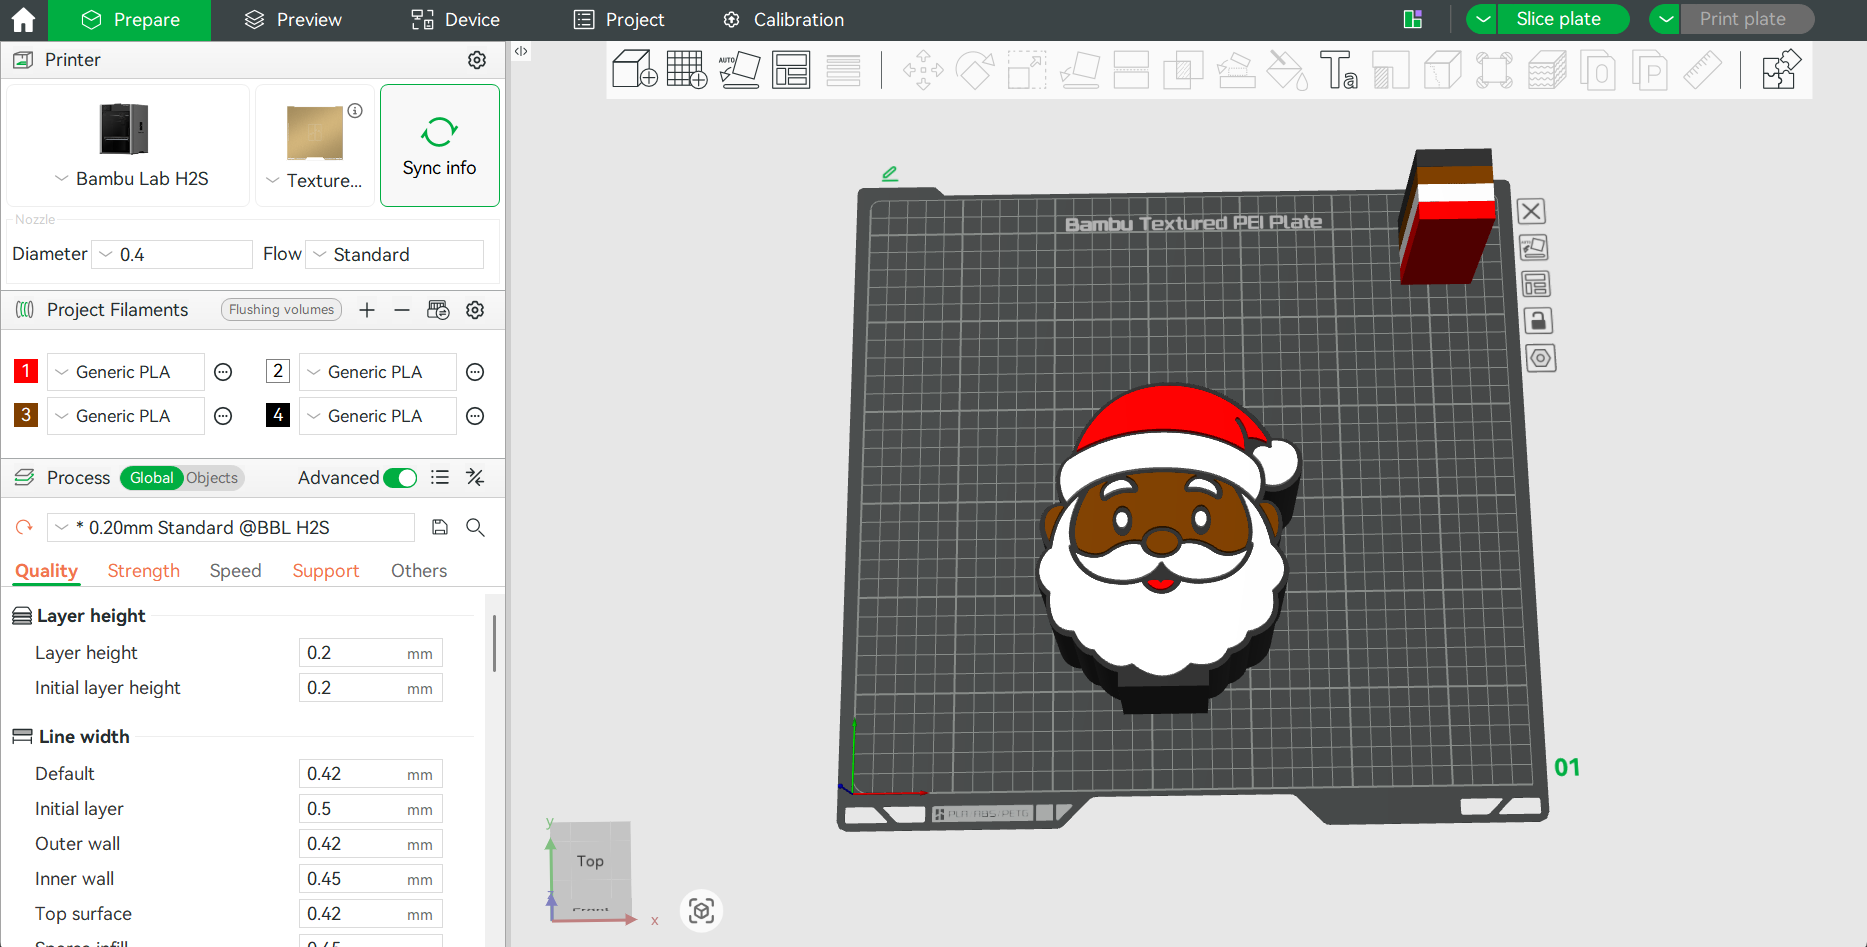
Task: Open the Text tool to add embossed text
Action: (x=1339, y=70)
